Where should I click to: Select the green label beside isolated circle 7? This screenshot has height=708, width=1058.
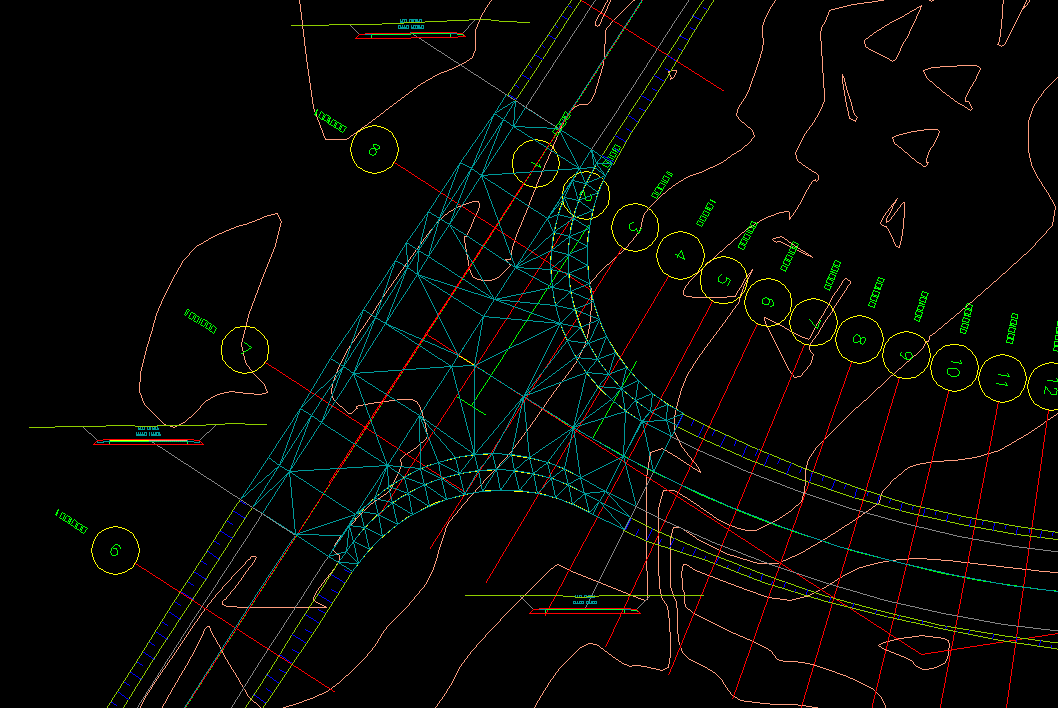pyautogui.click(x=201, y=320)
